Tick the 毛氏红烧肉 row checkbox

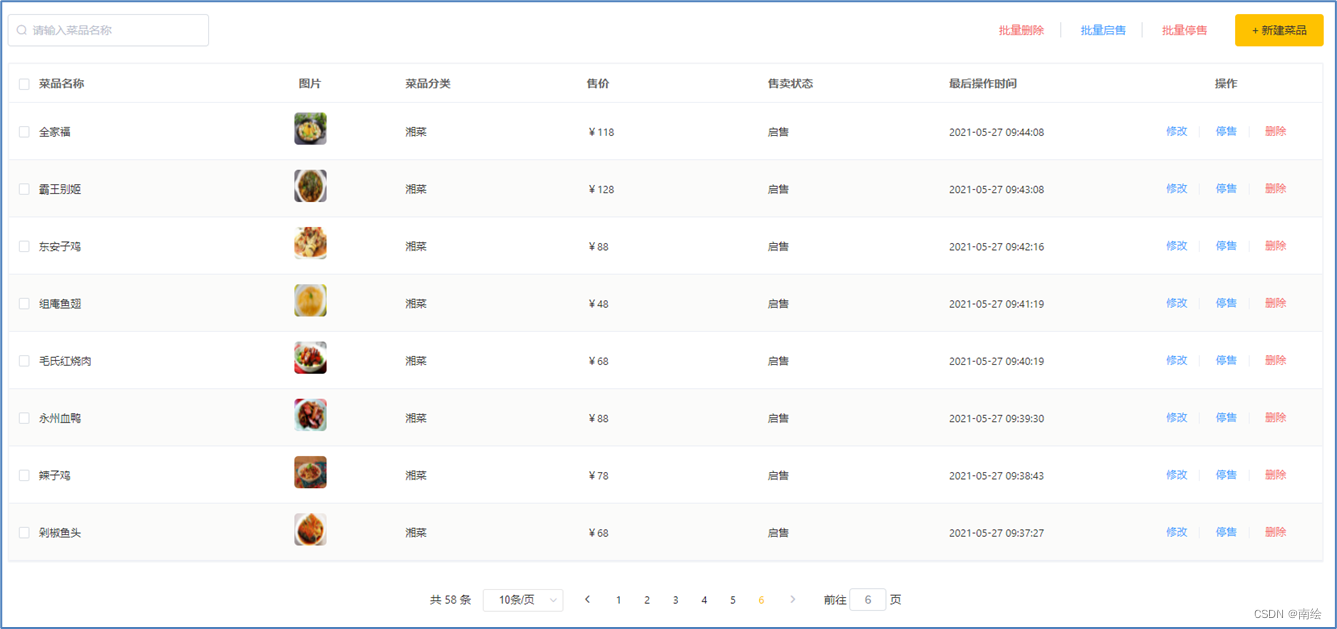[24, 361]
